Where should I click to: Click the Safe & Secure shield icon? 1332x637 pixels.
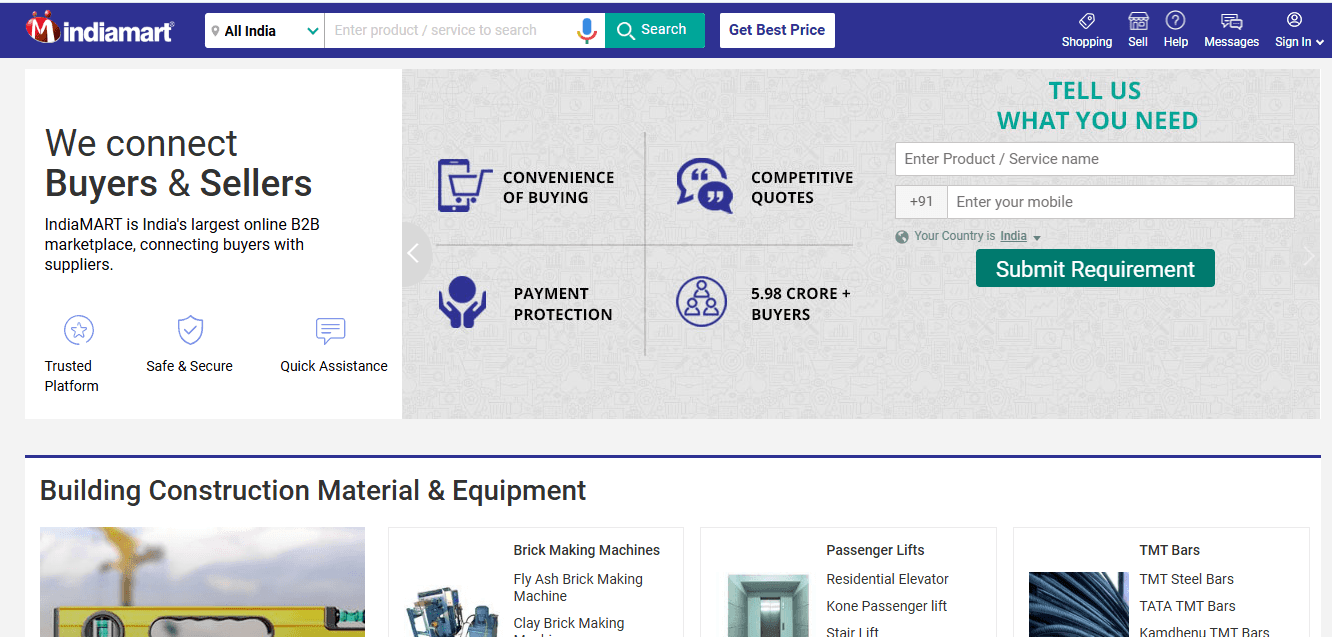(x=190, y=329)
